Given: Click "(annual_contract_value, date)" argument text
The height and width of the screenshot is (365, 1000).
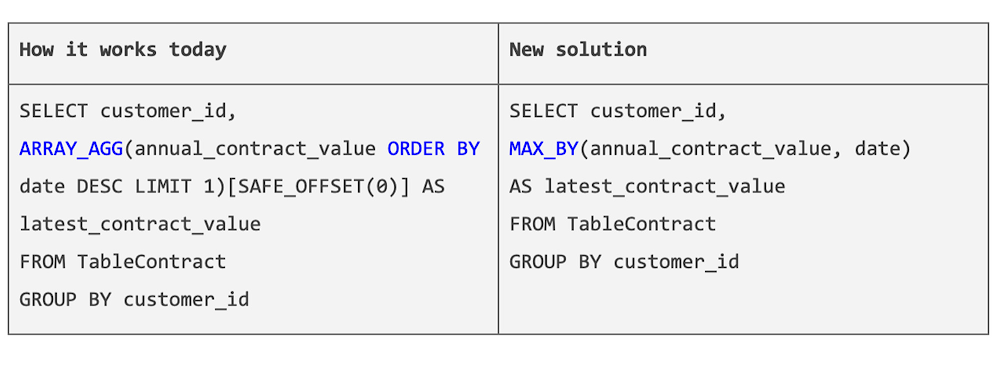Looking at the screenshot, I should point(744,149).
